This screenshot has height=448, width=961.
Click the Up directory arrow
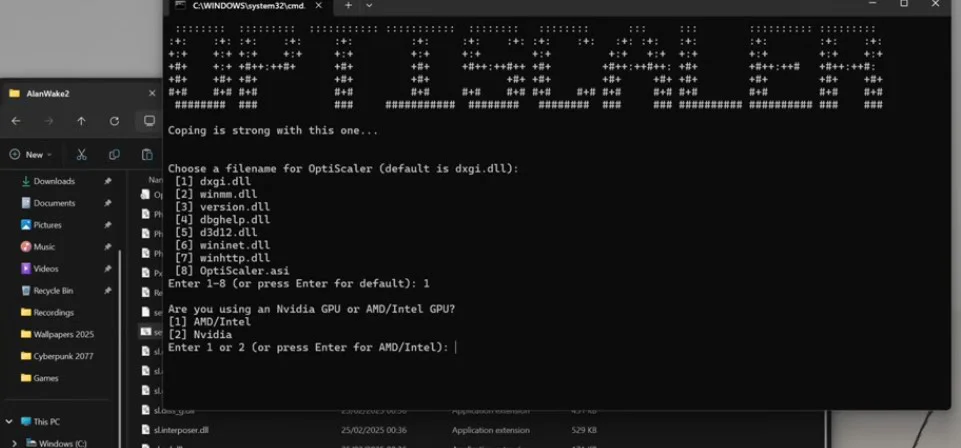(81, 121)
